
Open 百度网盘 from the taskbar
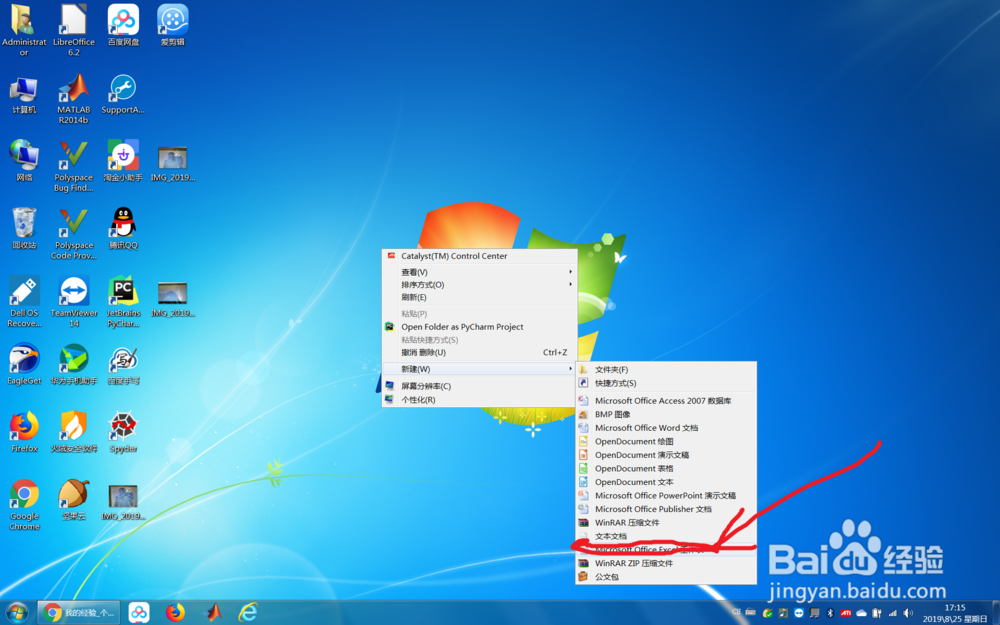point(139,613)
